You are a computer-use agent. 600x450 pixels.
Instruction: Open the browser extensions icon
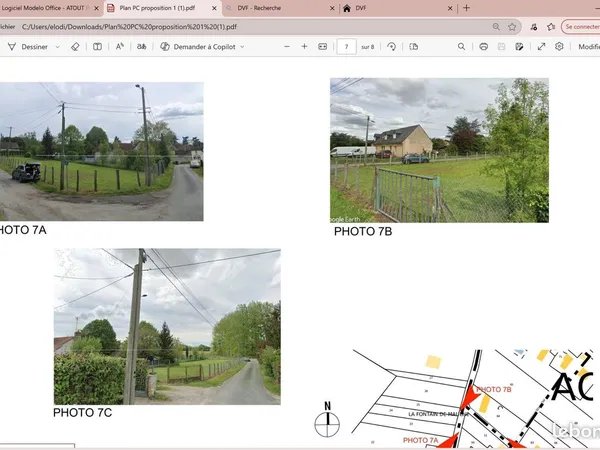[x=534, y=27]
